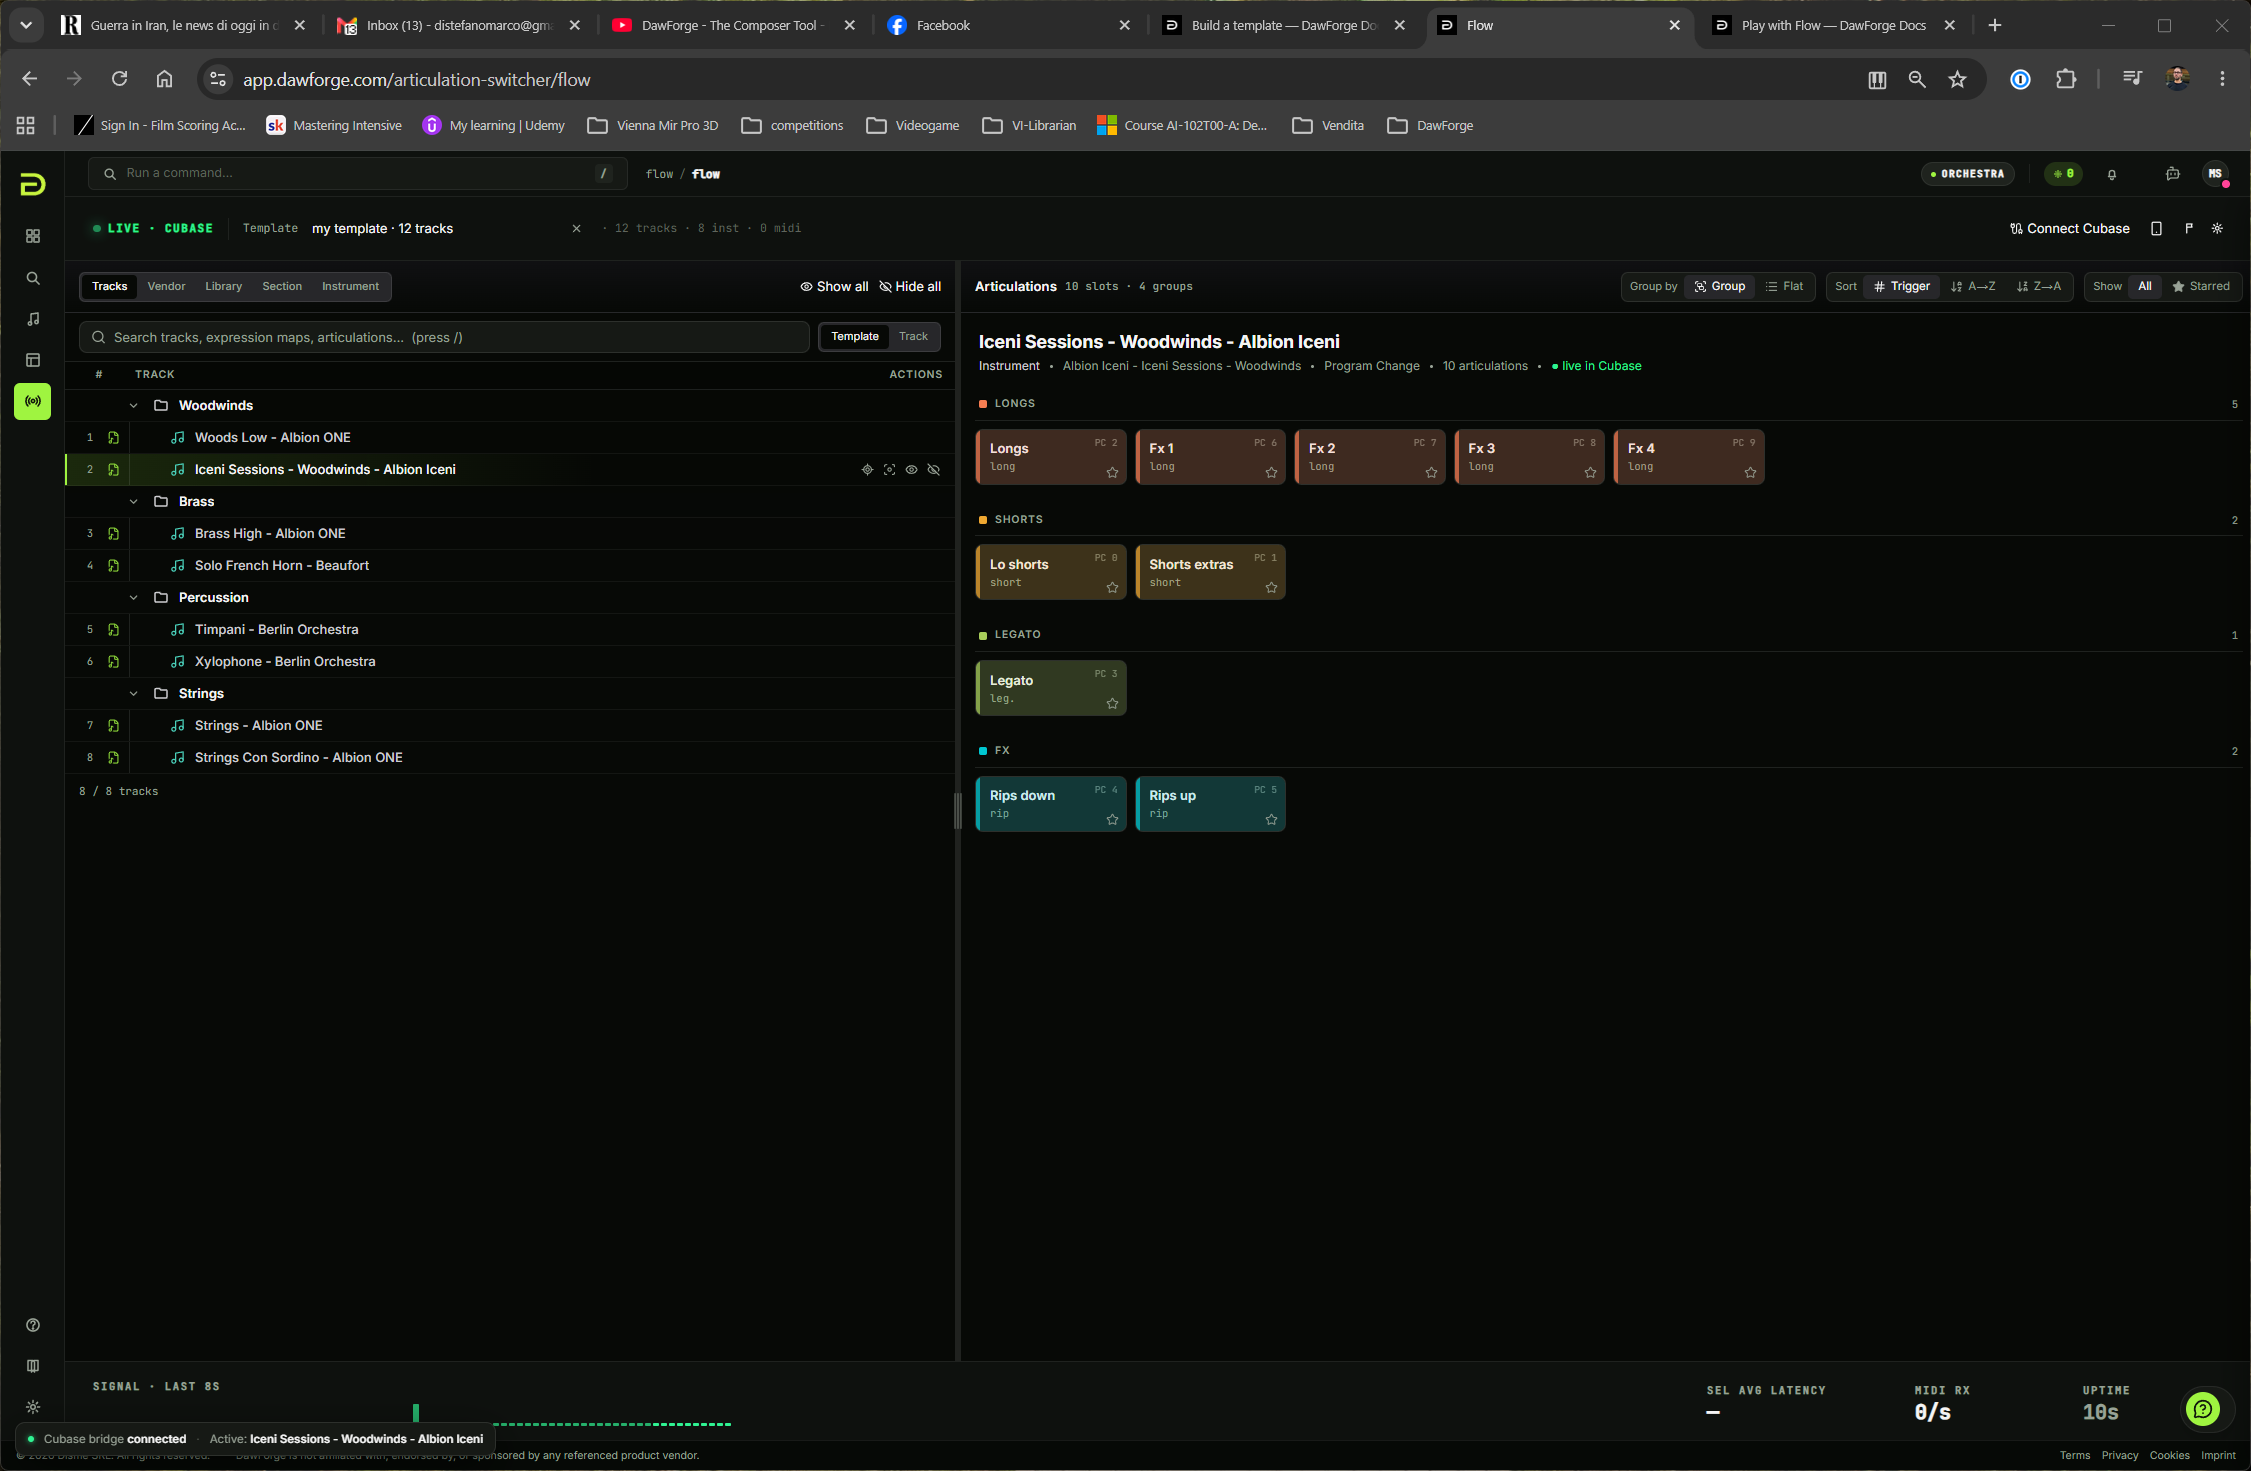This screenshot has height=1471, width=2251.
Task: Open the help question mark sidebar icon
Action: coord(33,1325)
